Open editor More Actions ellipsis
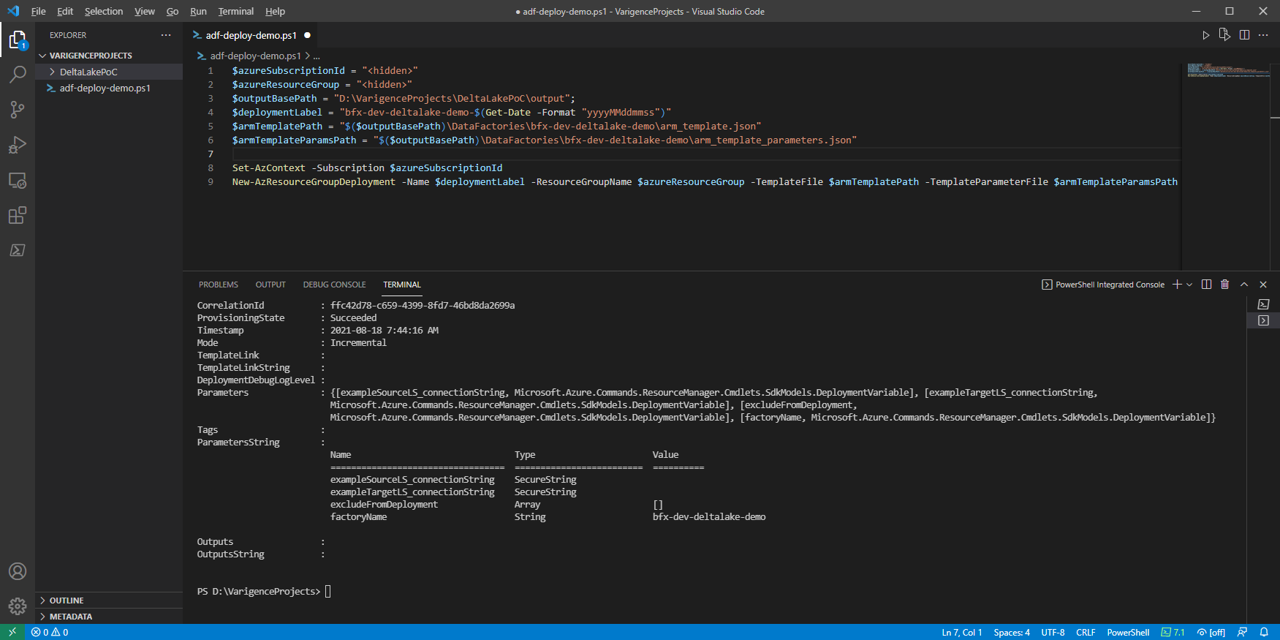 [1263, 35]
